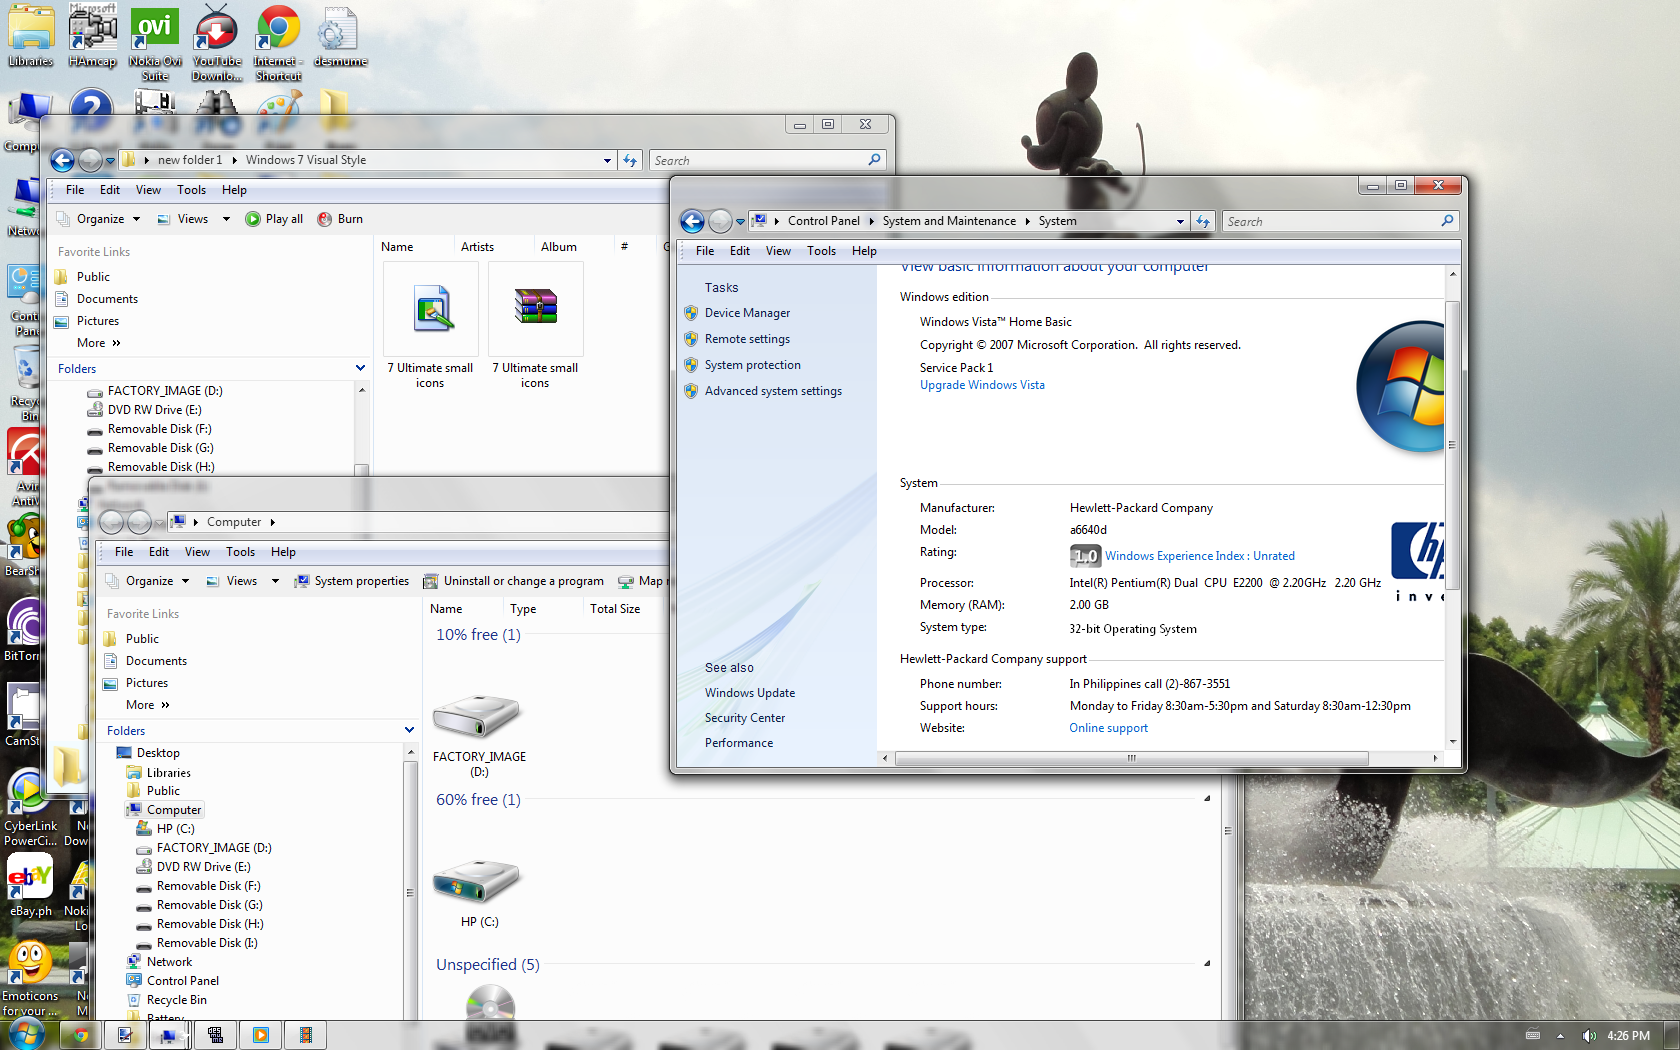Click Uninstall or change a program
The width and height of the screenshot is (1680, 1050).
point(513,581)
